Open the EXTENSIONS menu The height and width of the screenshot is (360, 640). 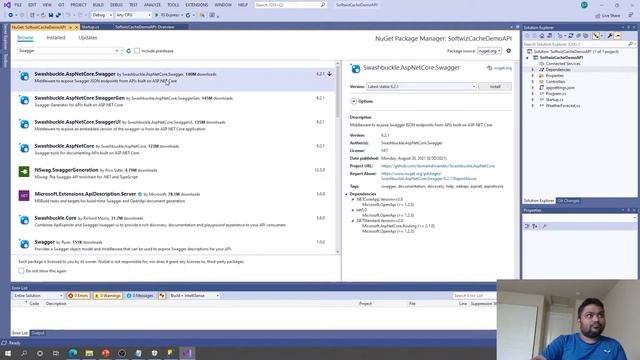click(x=197, y=5)
